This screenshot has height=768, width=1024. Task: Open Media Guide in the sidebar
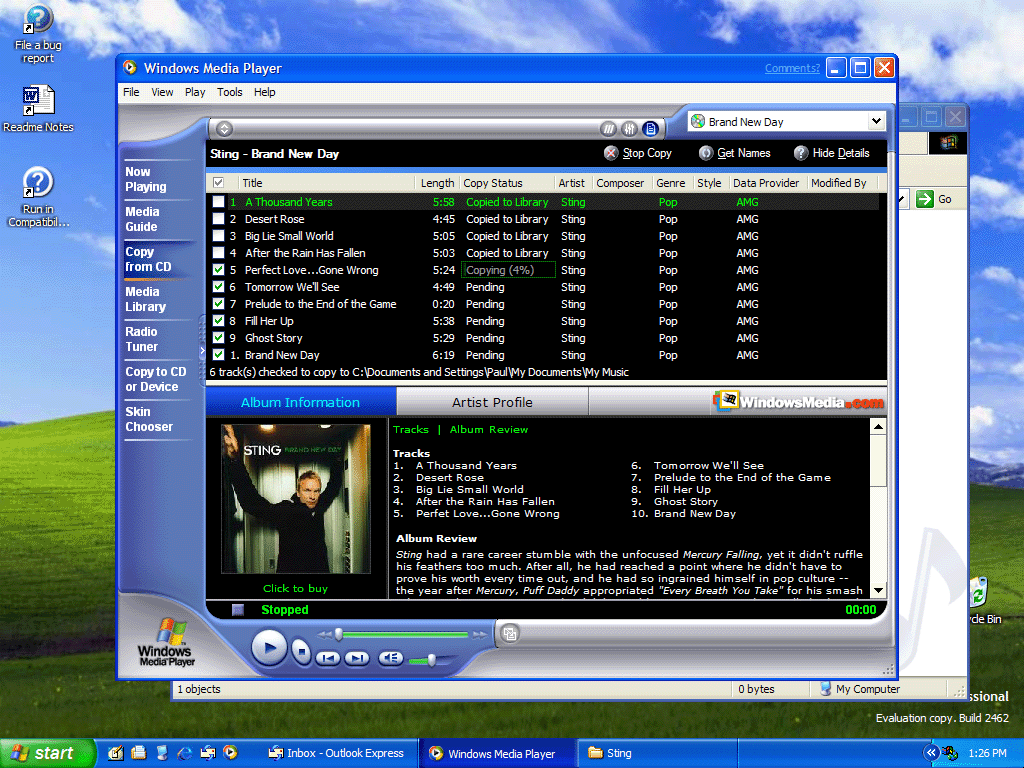(142, 219)
